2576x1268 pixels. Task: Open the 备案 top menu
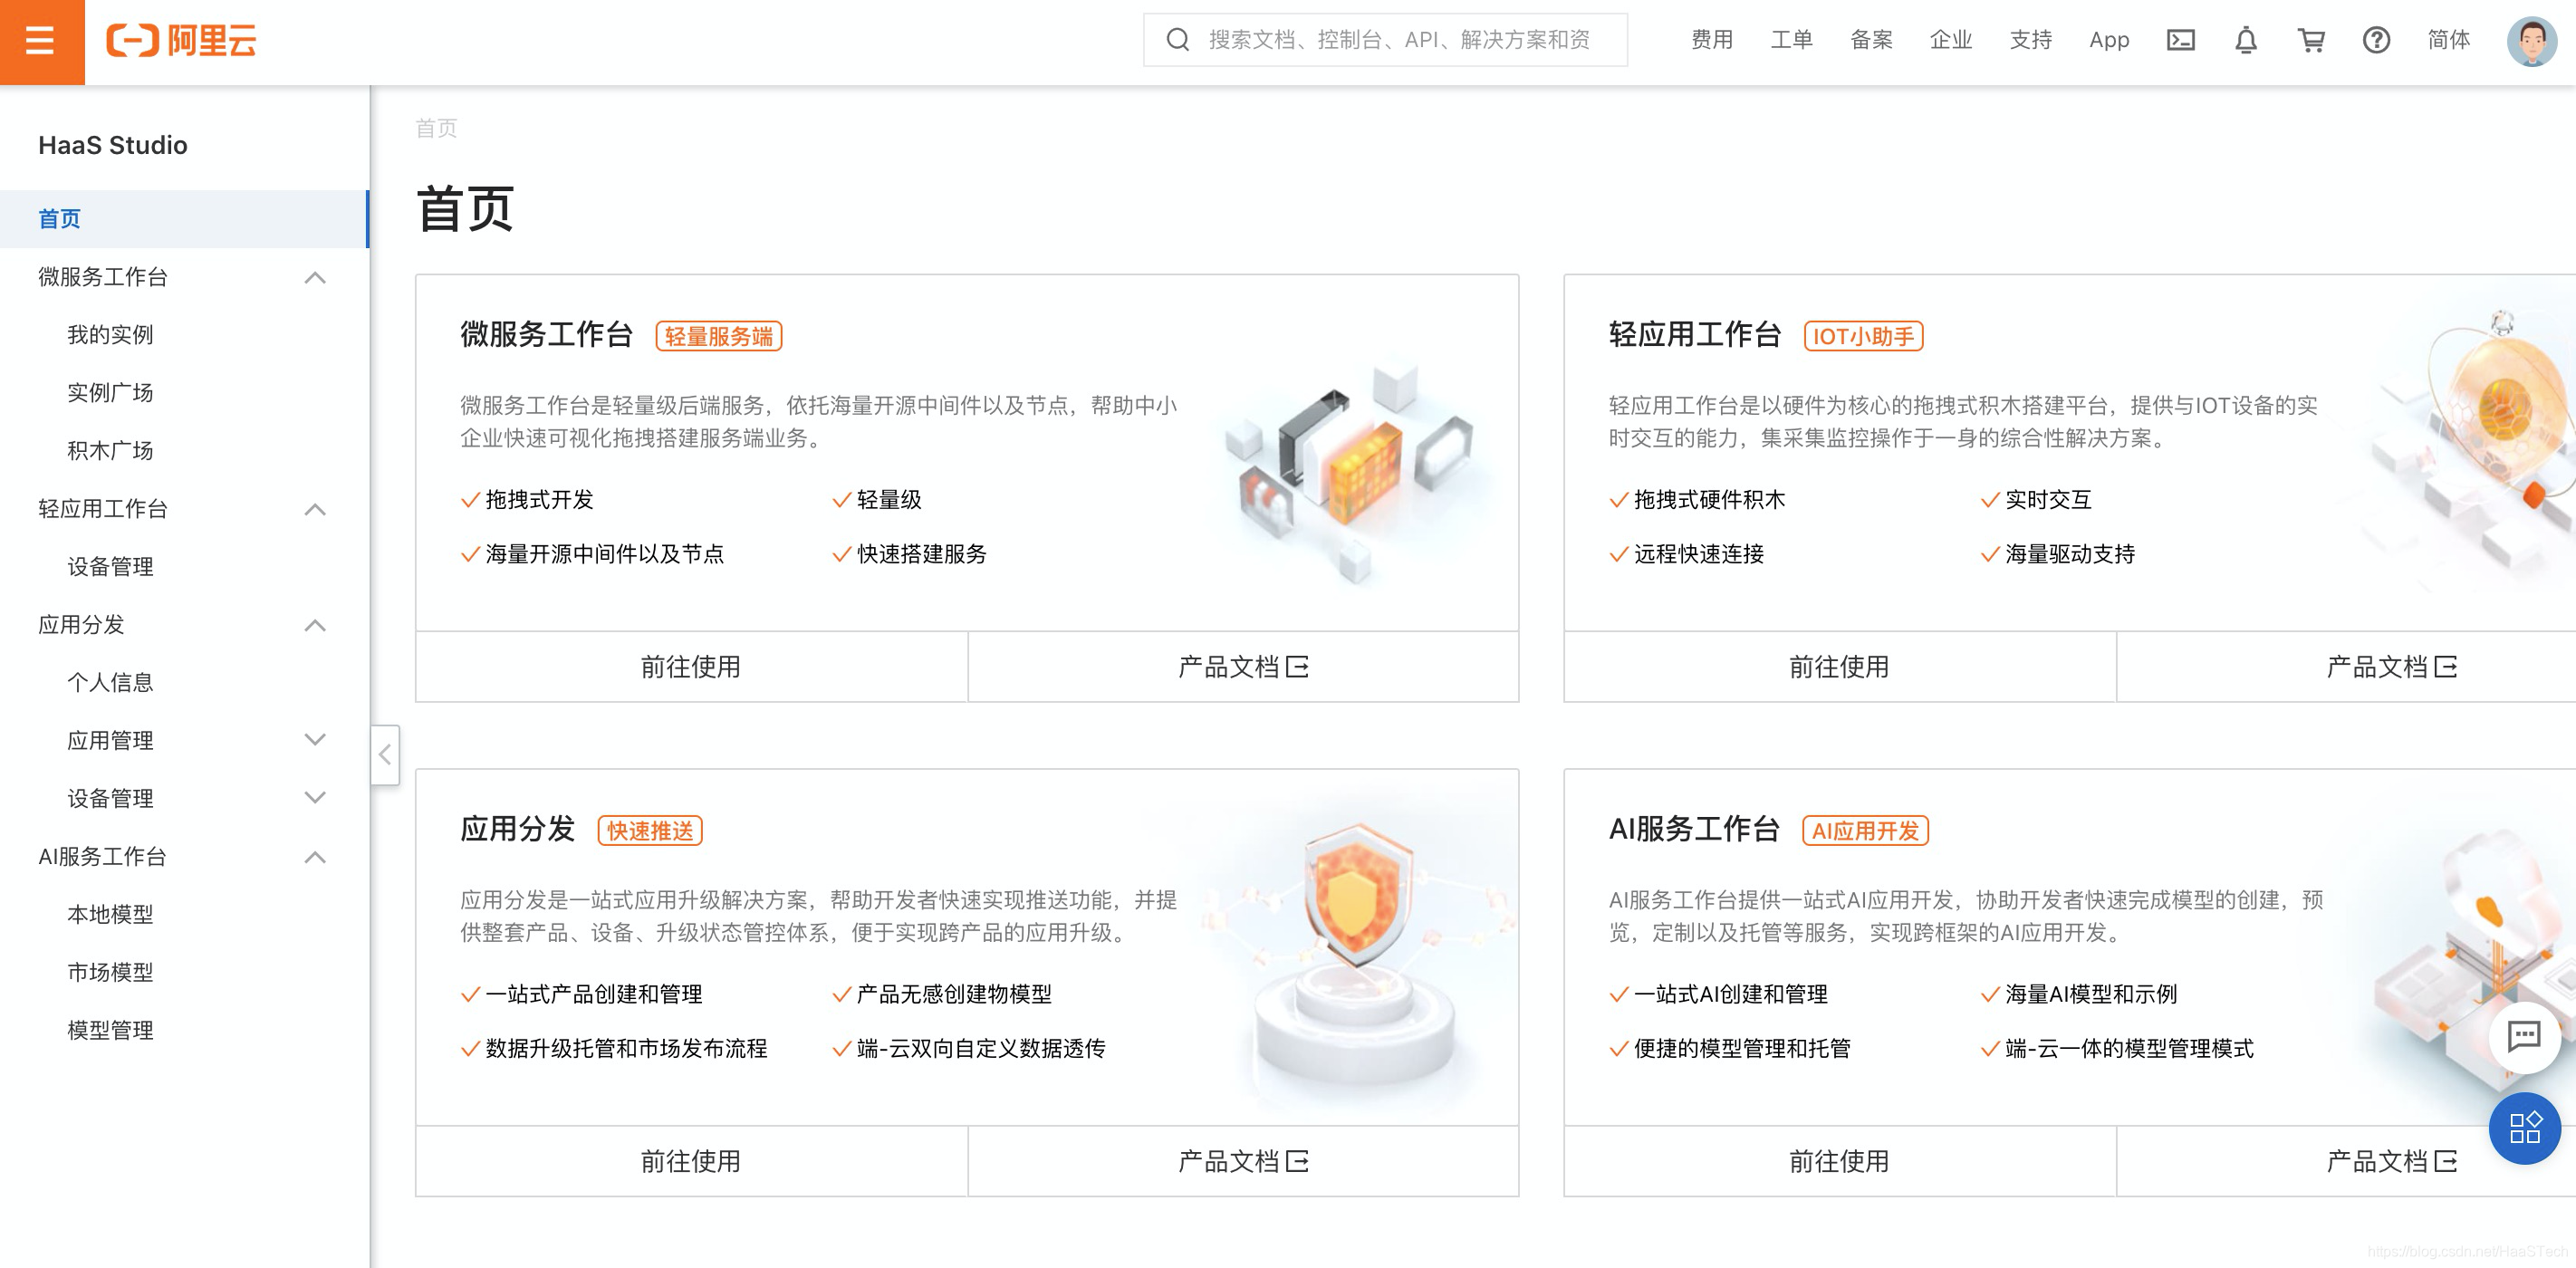click(1871, 40)
